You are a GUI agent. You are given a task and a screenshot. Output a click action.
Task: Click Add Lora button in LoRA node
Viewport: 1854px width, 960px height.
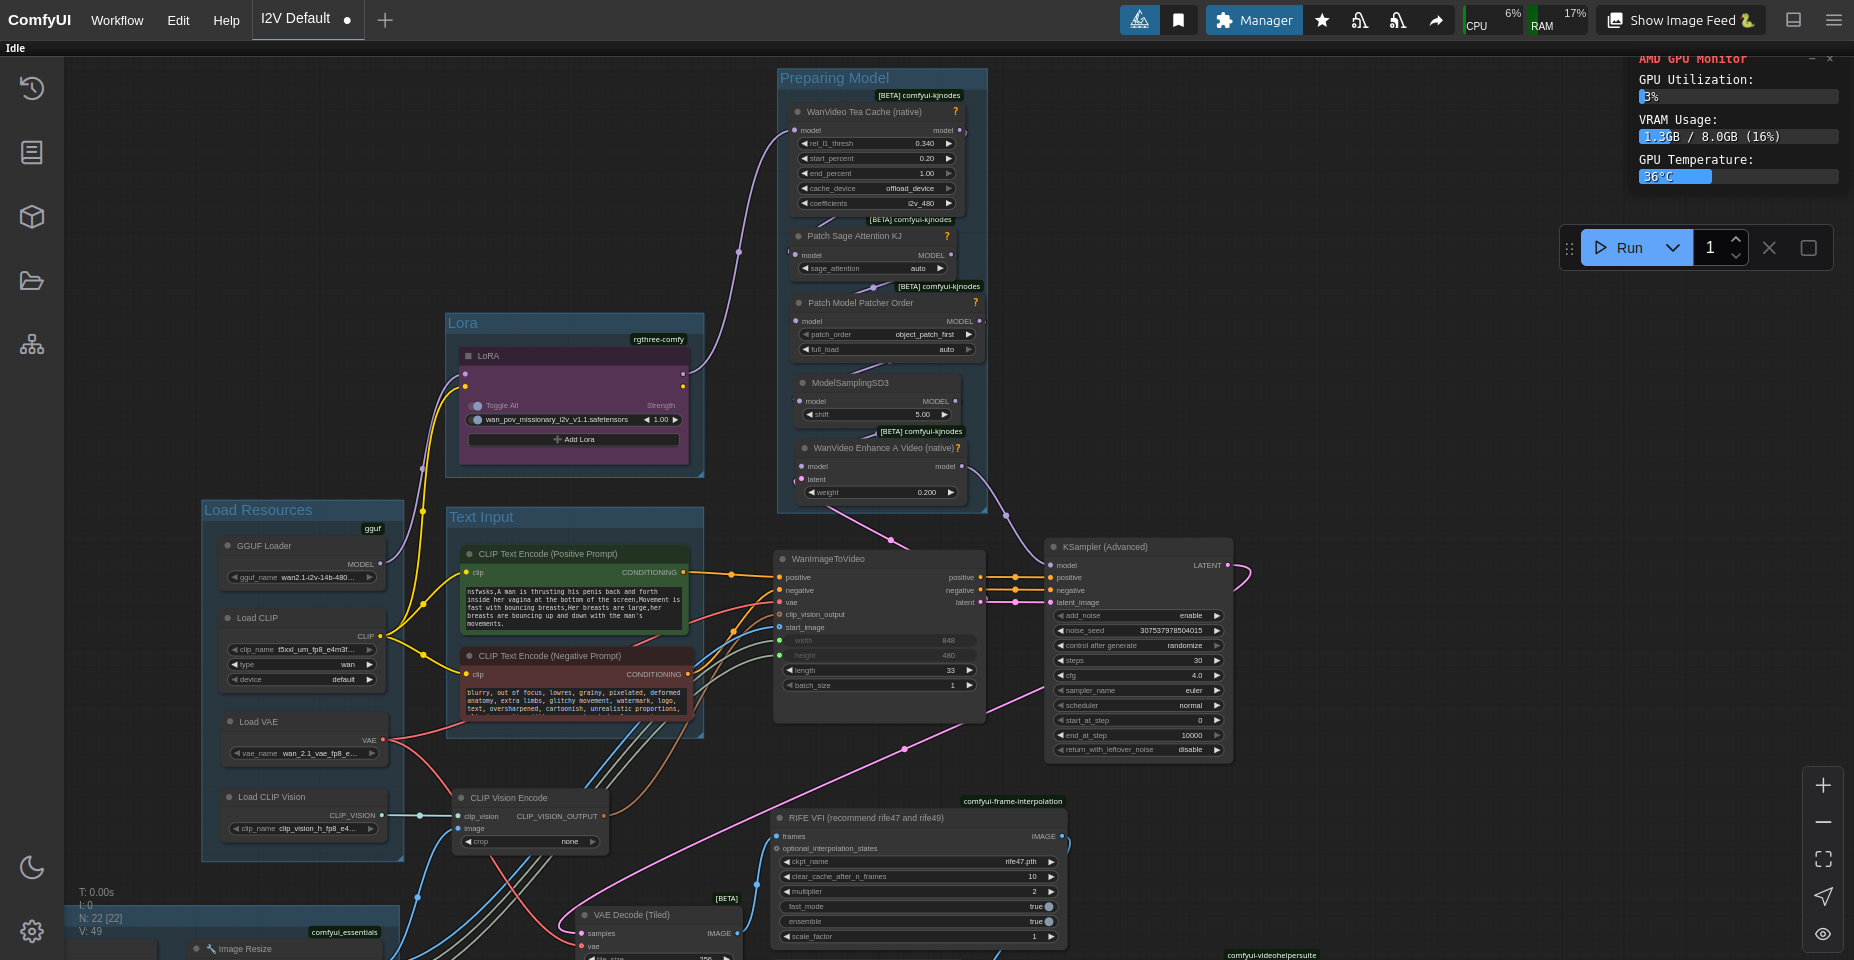pos(574,439)
